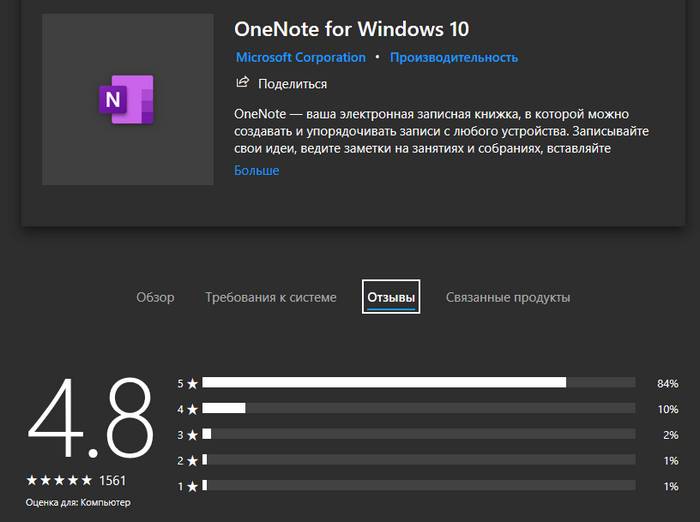Click the five-star row under the 4.8 rating
The image size is (700, 522).
(x=59, y=481)
